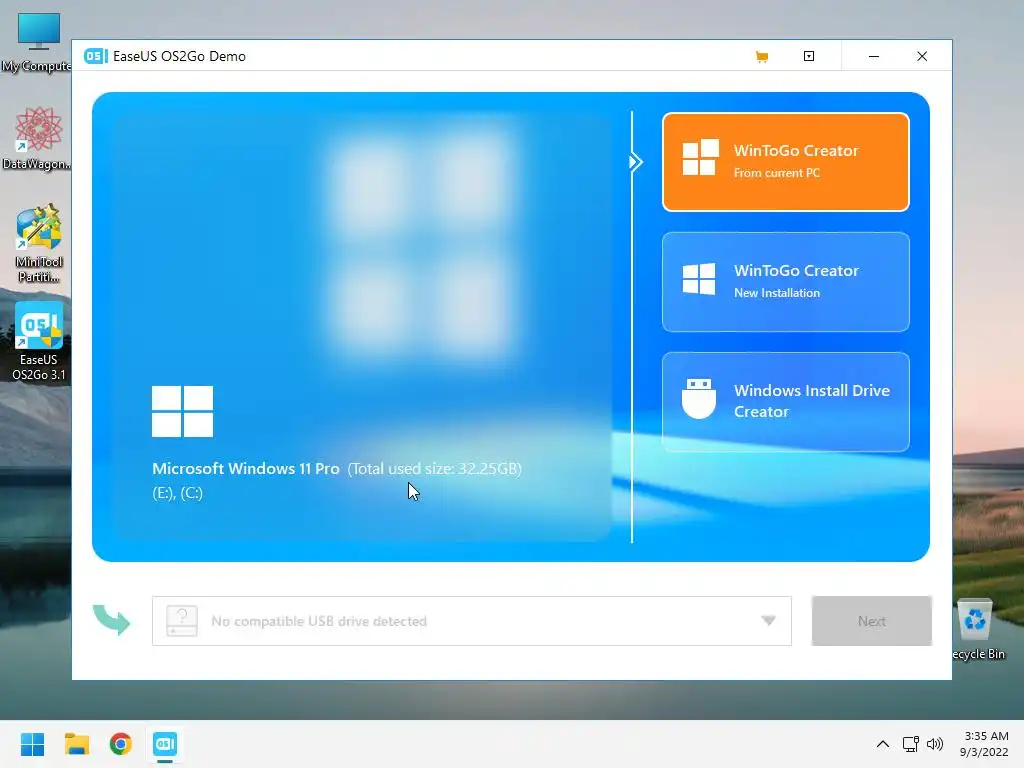Open My Computer desktop icon
1024x768 pixels.
point(38,43)
